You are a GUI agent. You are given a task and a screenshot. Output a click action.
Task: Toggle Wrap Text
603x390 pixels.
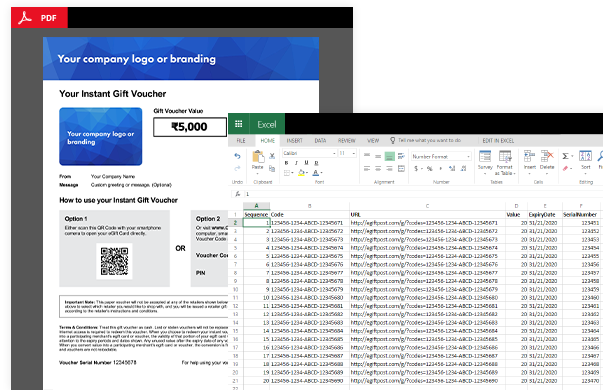(401, 156)
